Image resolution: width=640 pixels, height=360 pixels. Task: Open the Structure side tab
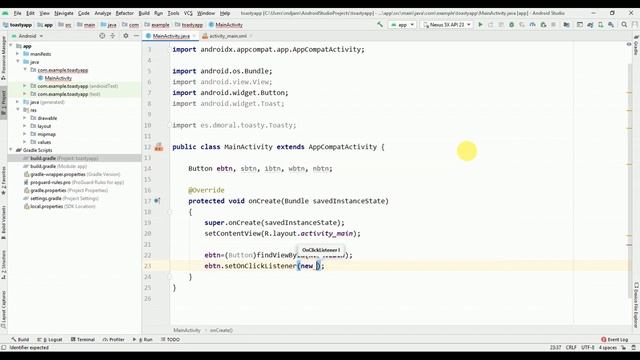(x=4, y=264)
